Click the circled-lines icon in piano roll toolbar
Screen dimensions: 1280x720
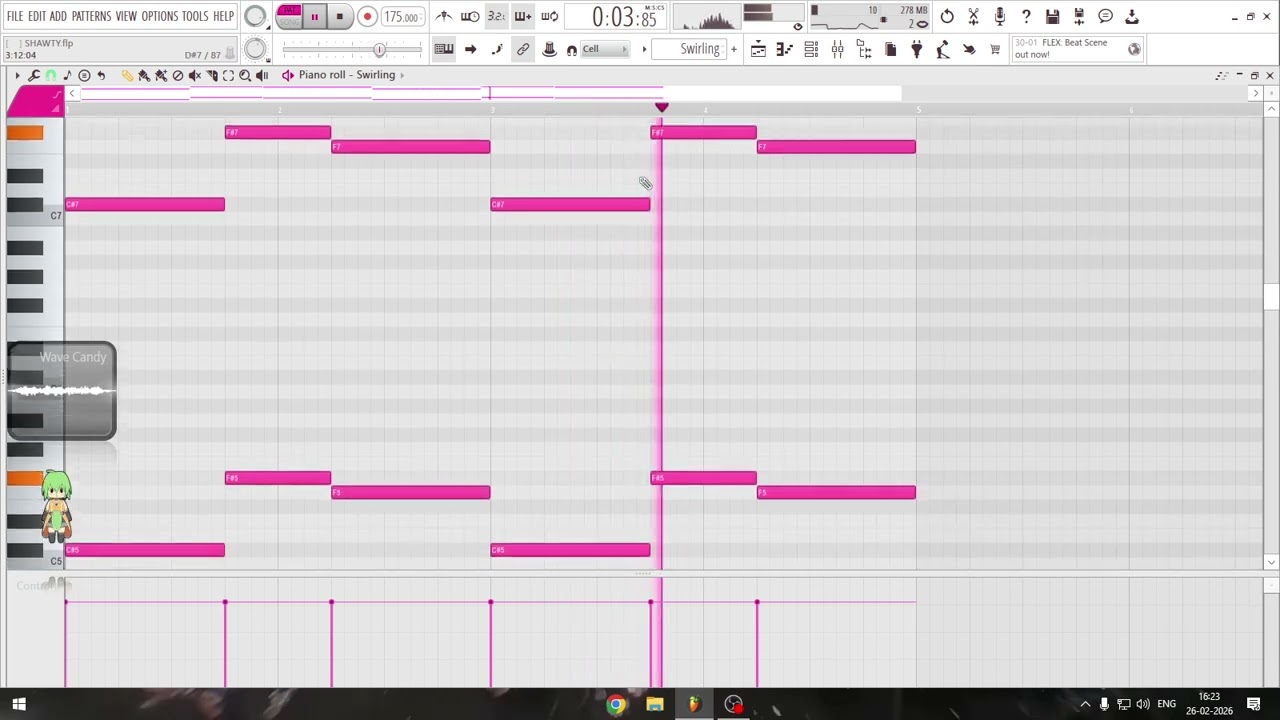click(84, 75)
